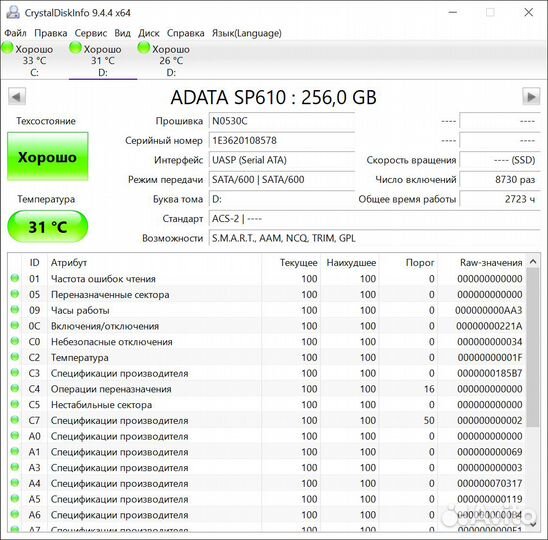
Task: Click the serial number field 1E3620108578
Action: (x=282, y=141)
